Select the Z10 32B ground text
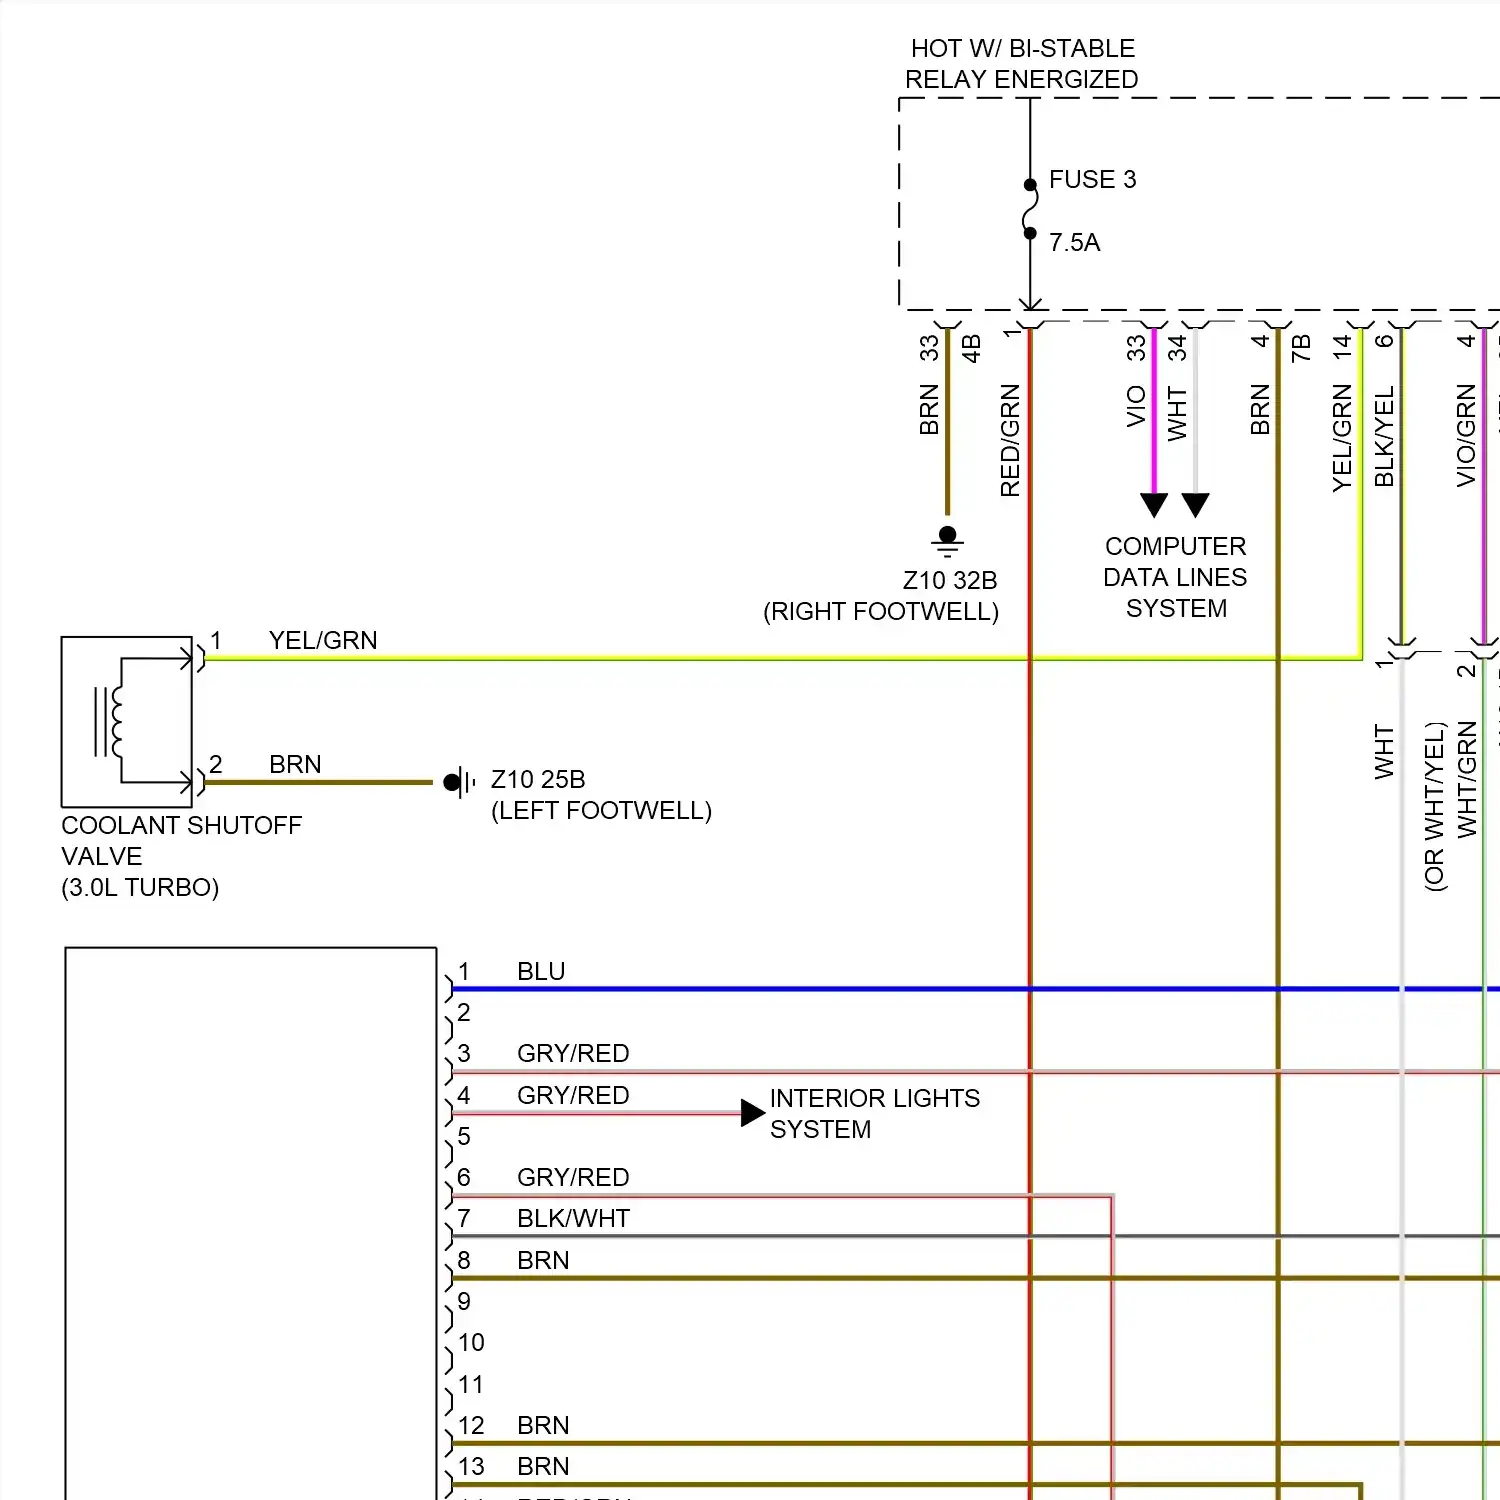The height and width of the screenshot is (1500, 1500). point(950,581)
